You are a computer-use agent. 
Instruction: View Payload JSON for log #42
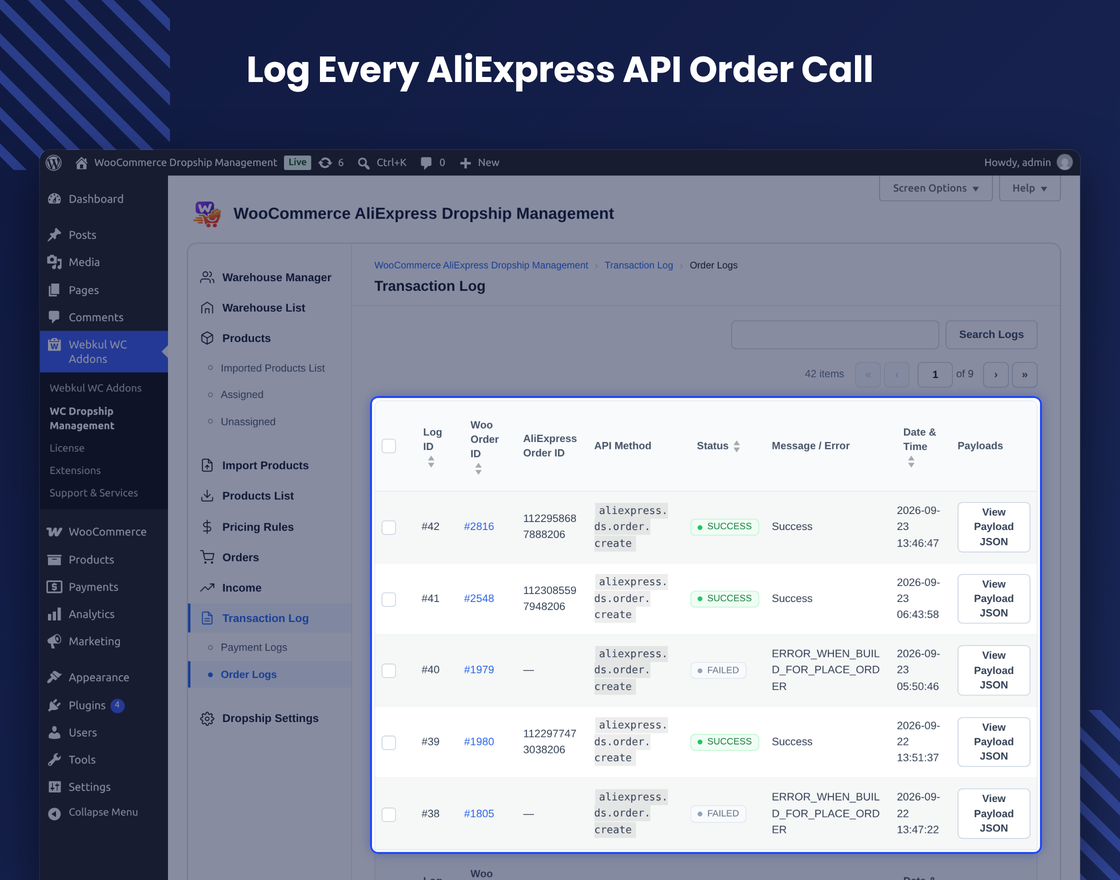[993, 527]
